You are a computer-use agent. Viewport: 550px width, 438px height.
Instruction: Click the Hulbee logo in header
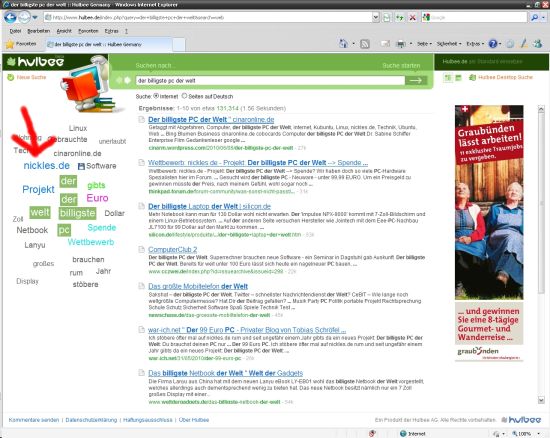36,62
